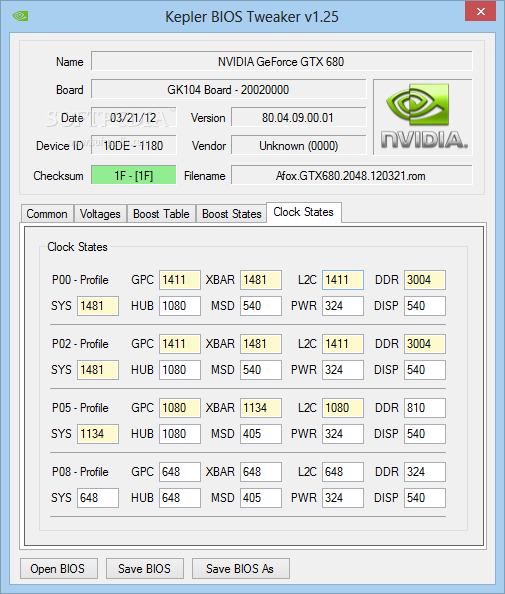Open the Voltages tab
505x594 pixels.
(x=100, y=214)
